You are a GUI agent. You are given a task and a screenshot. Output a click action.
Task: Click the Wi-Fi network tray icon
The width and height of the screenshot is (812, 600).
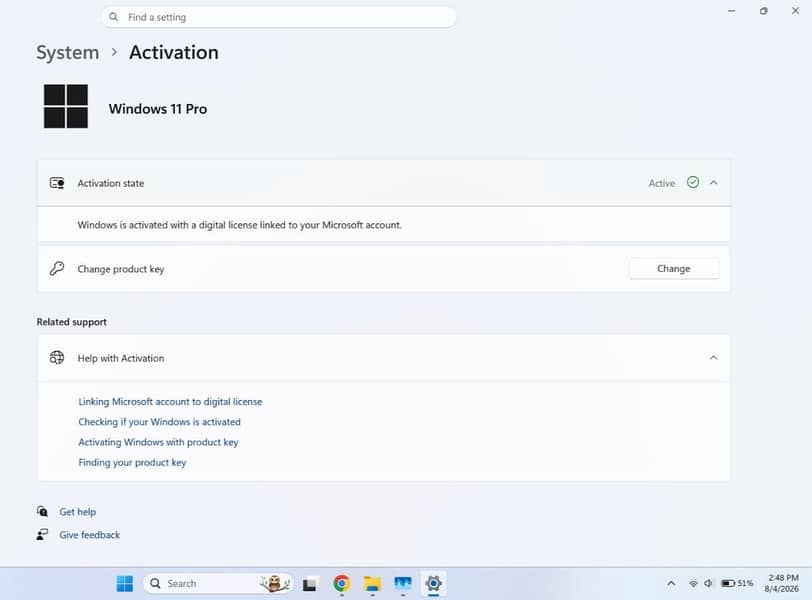point(693,583)
